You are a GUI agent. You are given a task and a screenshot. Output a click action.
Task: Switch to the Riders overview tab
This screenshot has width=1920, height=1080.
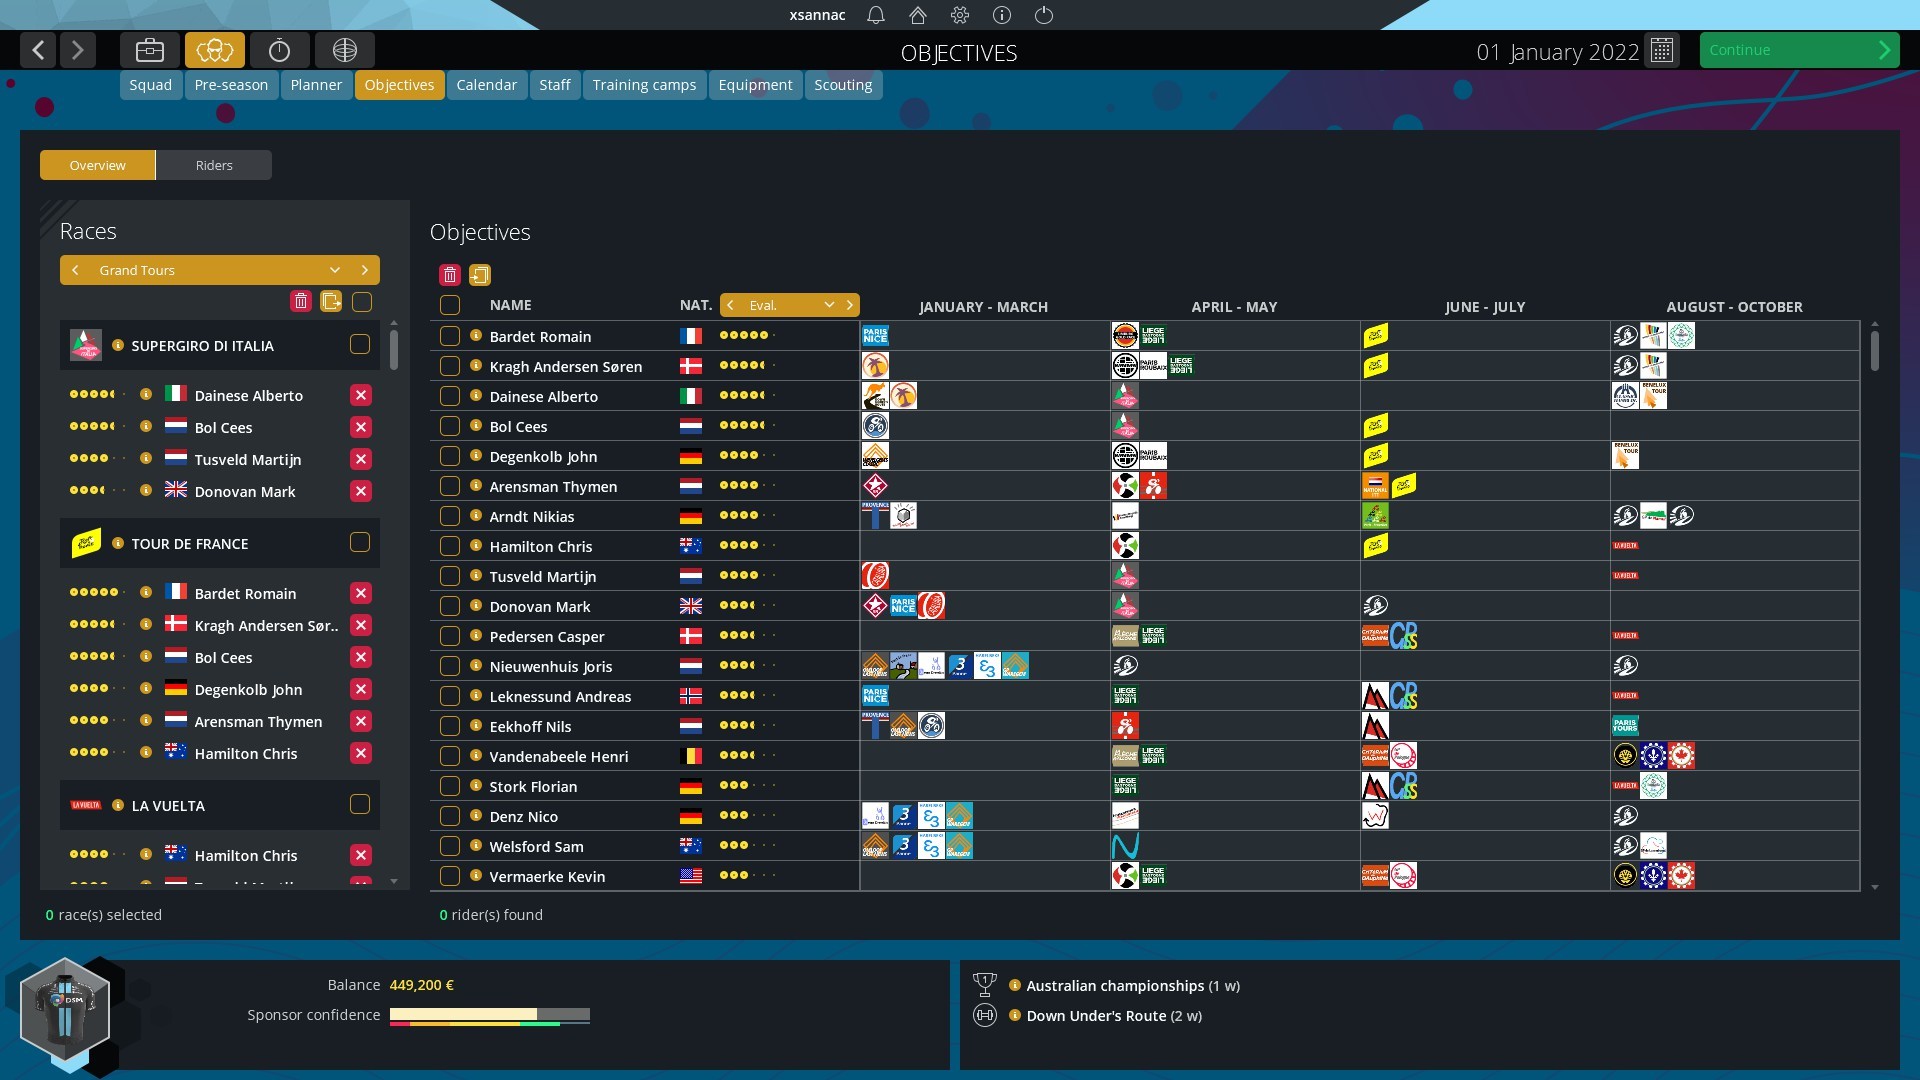[214, 164]
